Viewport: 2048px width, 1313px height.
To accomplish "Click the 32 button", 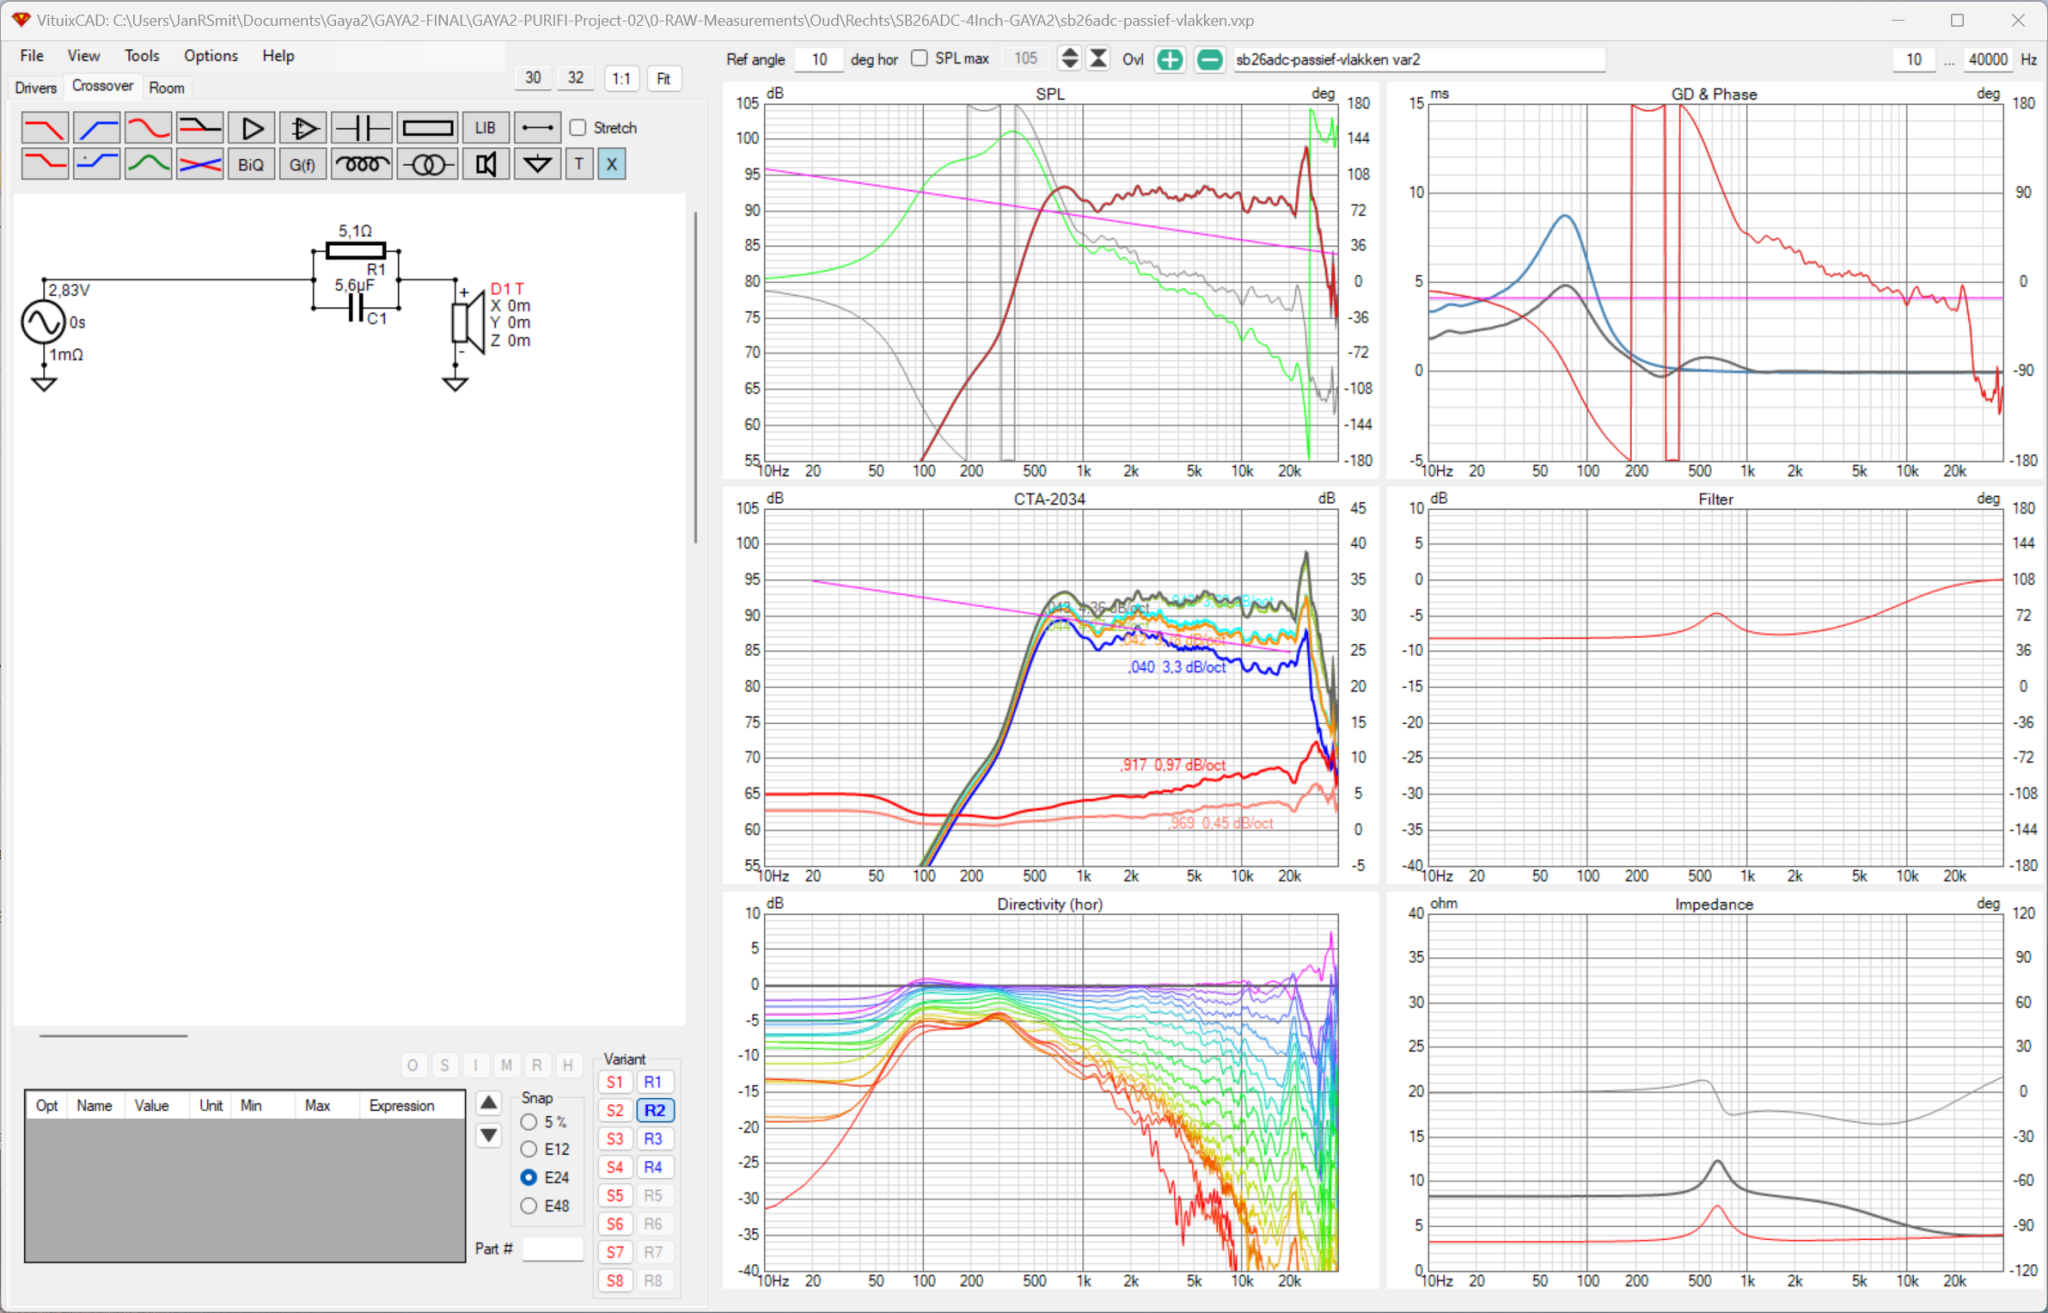I will (x=576, y=78).
